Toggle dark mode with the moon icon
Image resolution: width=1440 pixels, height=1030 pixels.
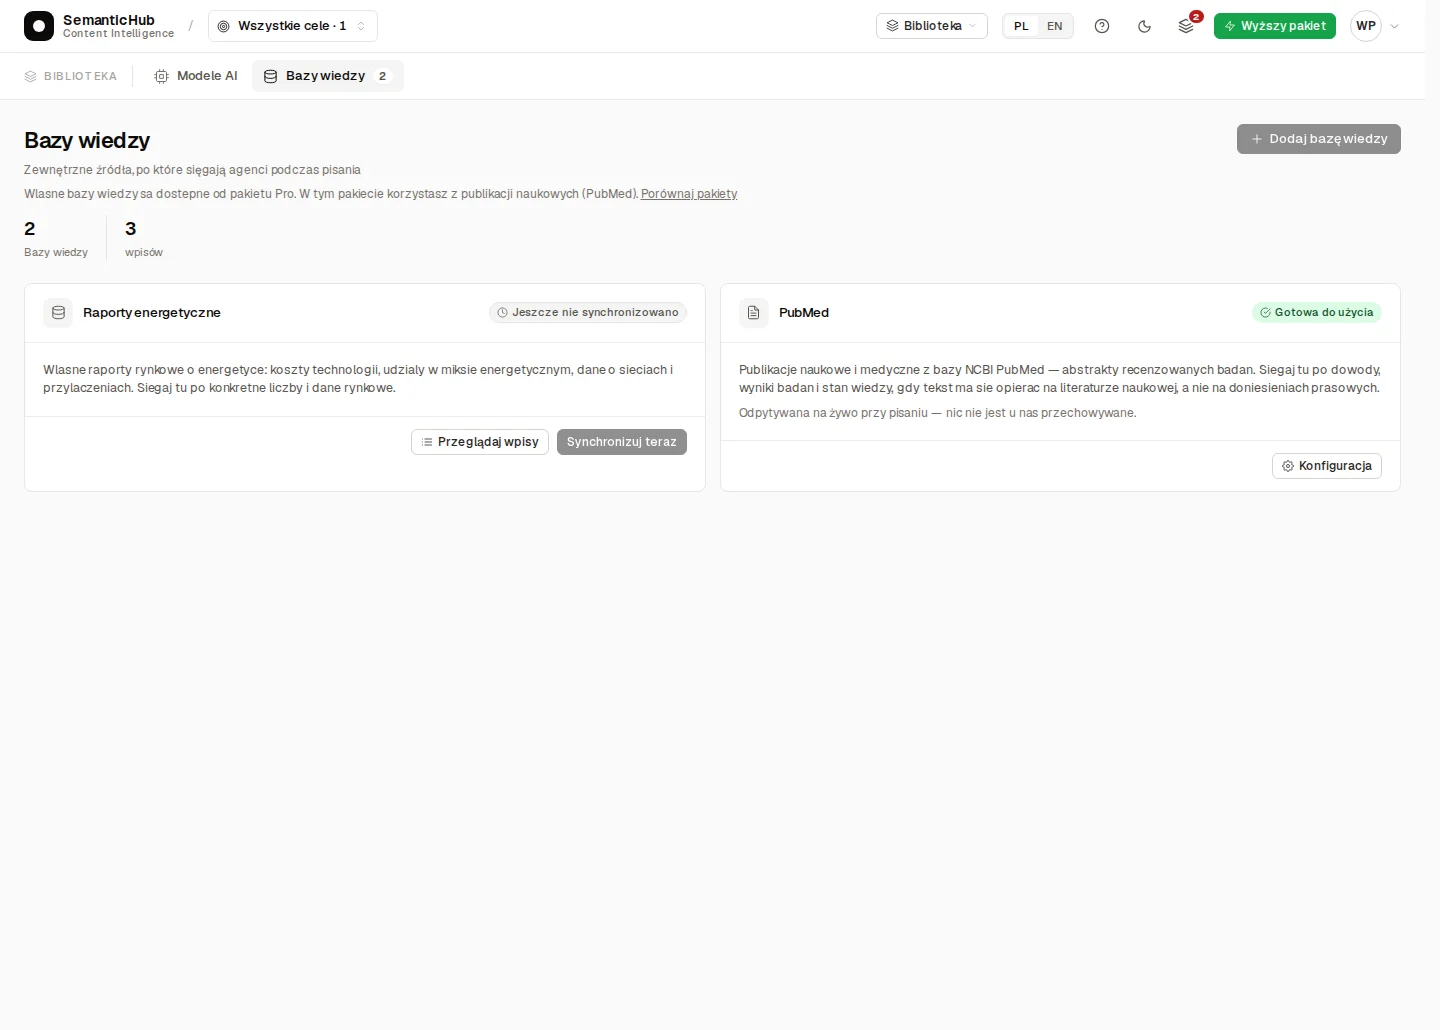(1145, 26)
